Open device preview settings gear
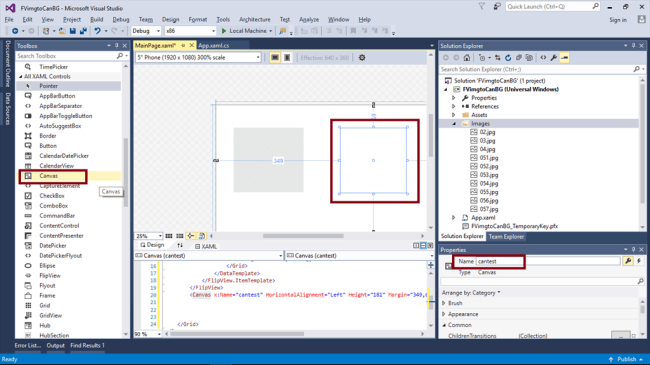The image size is (650, 365). tap(362, 58)
